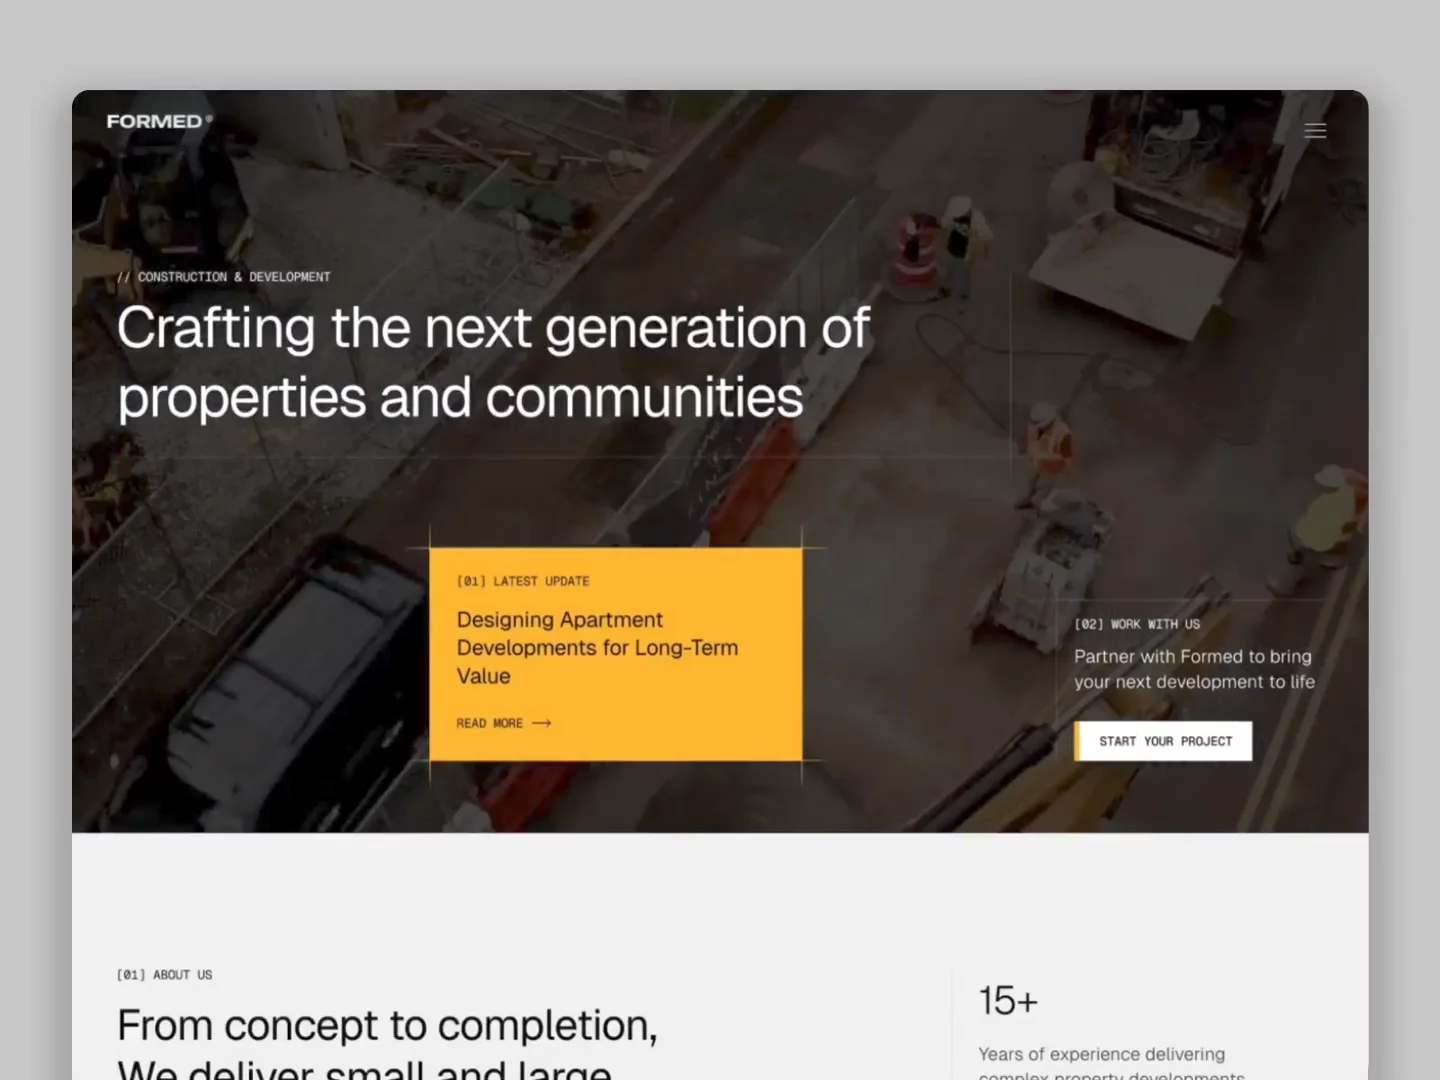Viewport: 1440px width, 1080px height.
Task: Click the START YOUR PROJECT button
Action: (x=1163, y=741)
